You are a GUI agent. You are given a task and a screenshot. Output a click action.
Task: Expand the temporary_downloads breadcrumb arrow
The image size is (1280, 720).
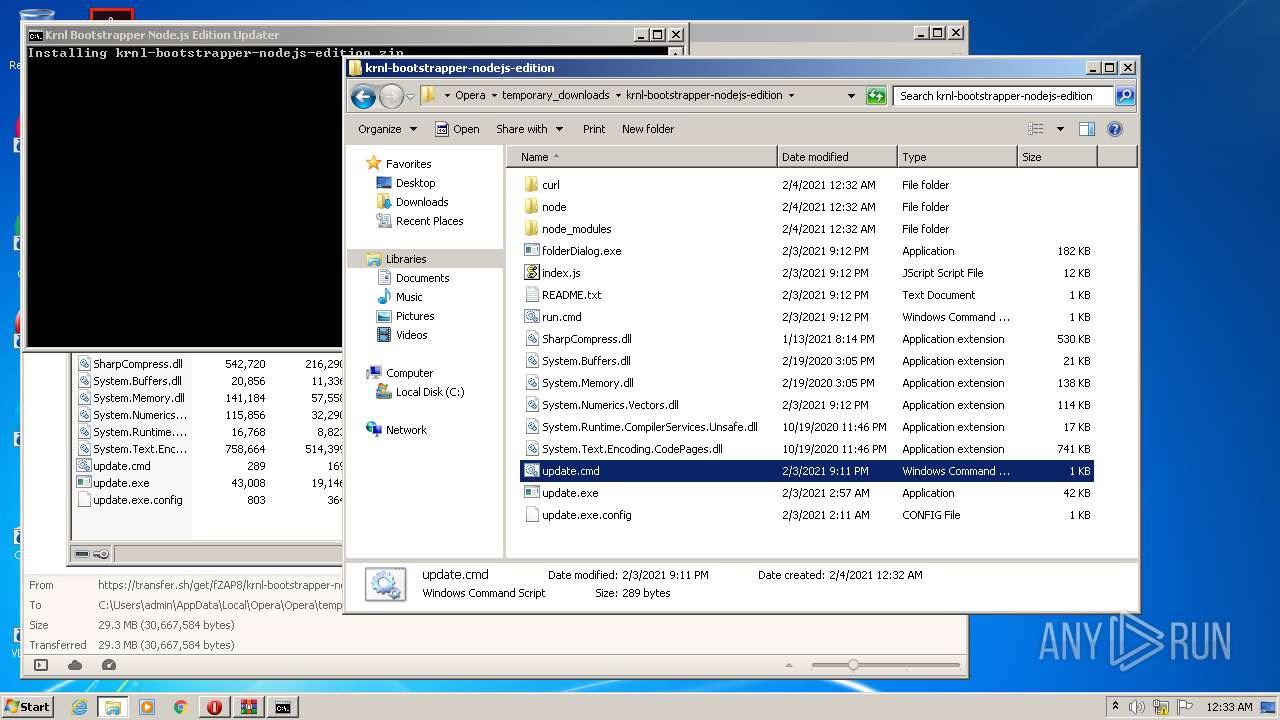pos(617,96)
